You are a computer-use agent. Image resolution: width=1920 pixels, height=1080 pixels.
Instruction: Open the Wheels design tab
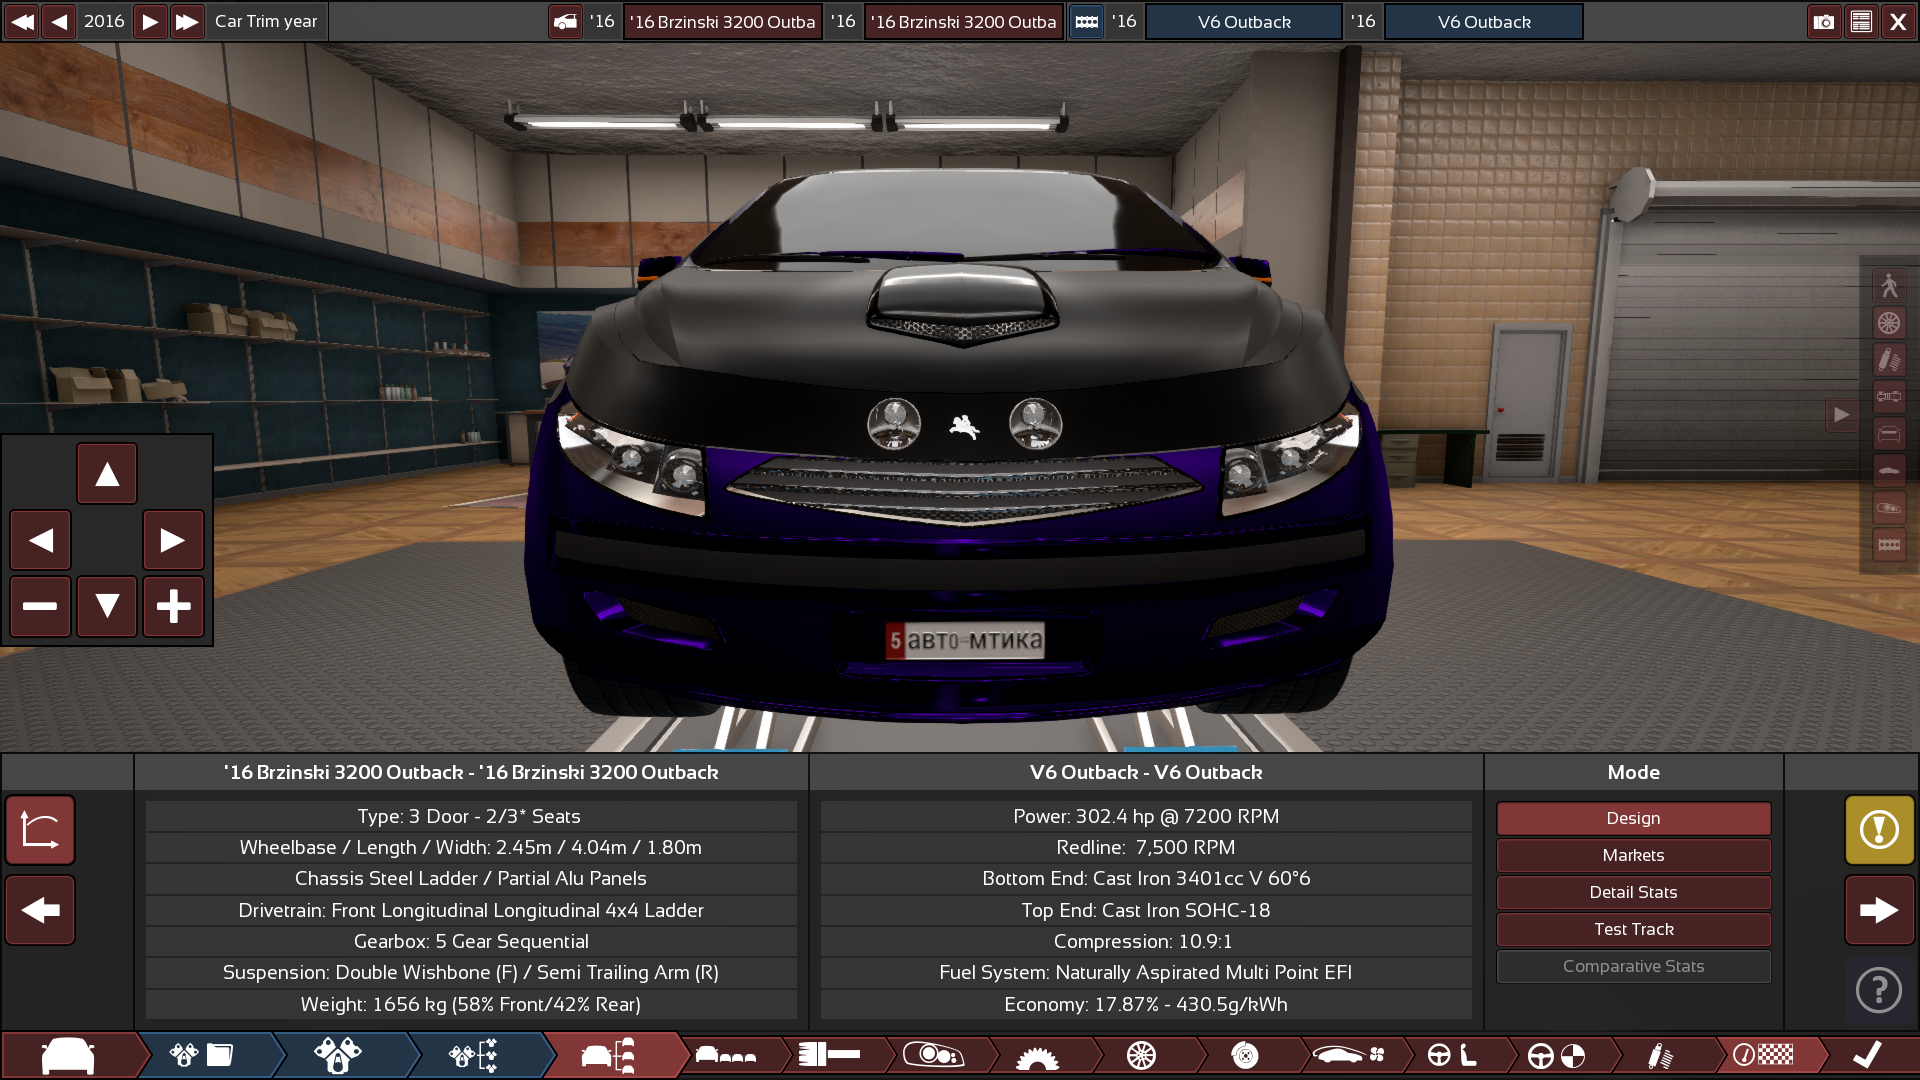pyautogui.click(x=1139, y=1055)
